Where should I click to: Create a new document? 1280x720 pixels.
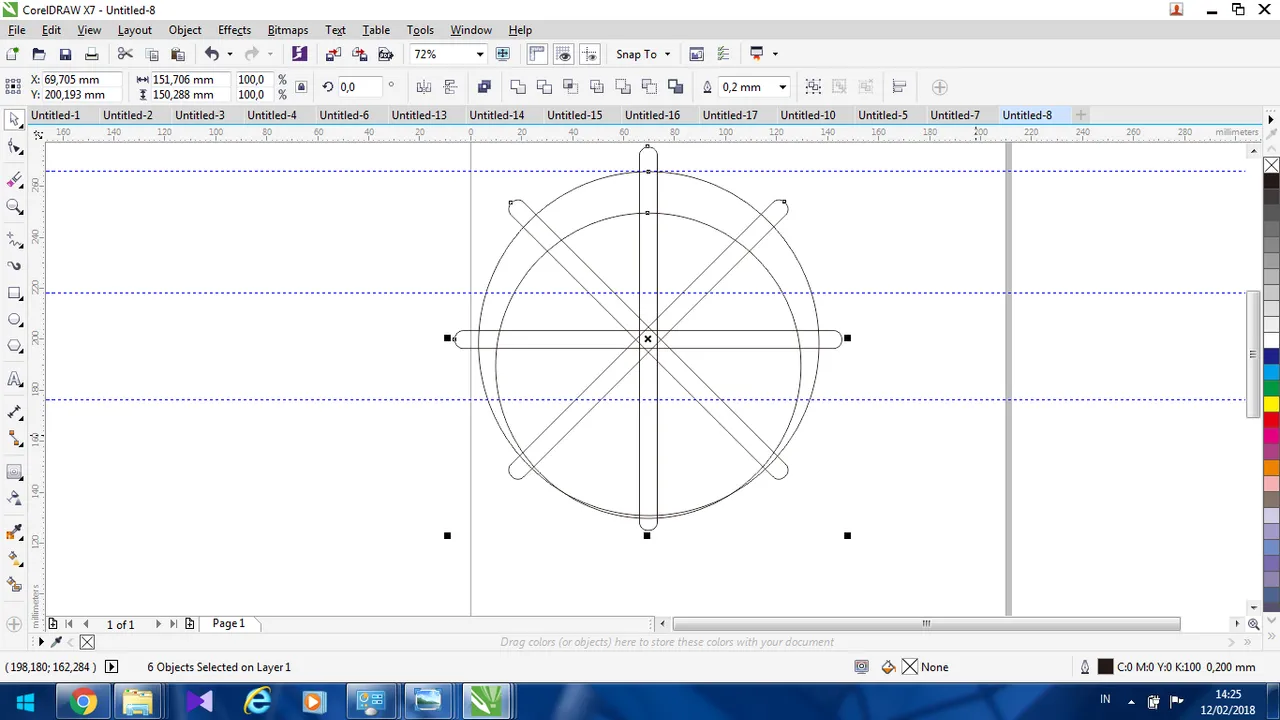13,54
